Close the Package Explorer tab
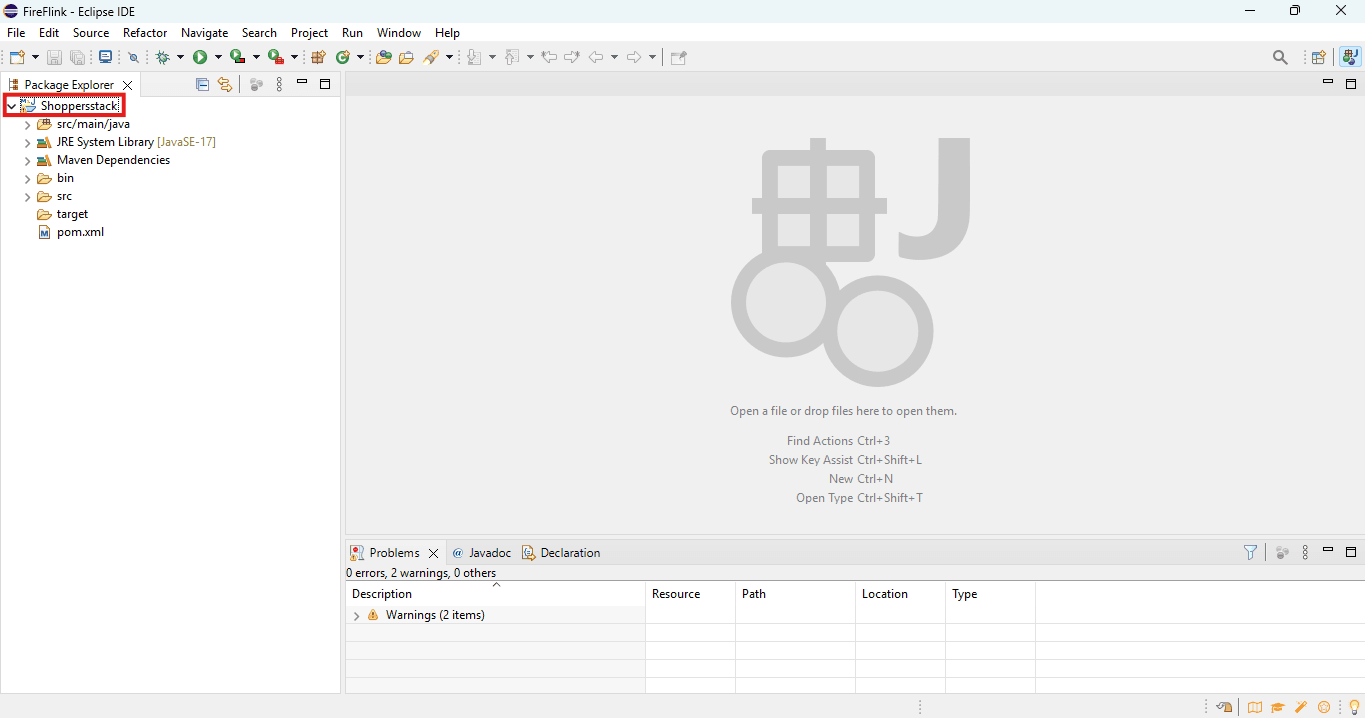The width and height of the screenshot is (1365, 718). tap(127, 85)
